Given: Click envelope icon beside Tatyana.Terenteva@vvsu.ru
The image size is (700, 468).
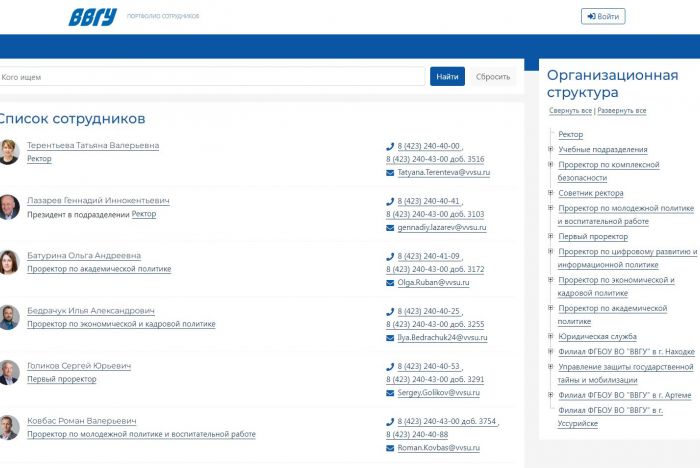Looking at the screenshot, I should tap(390, 172).
